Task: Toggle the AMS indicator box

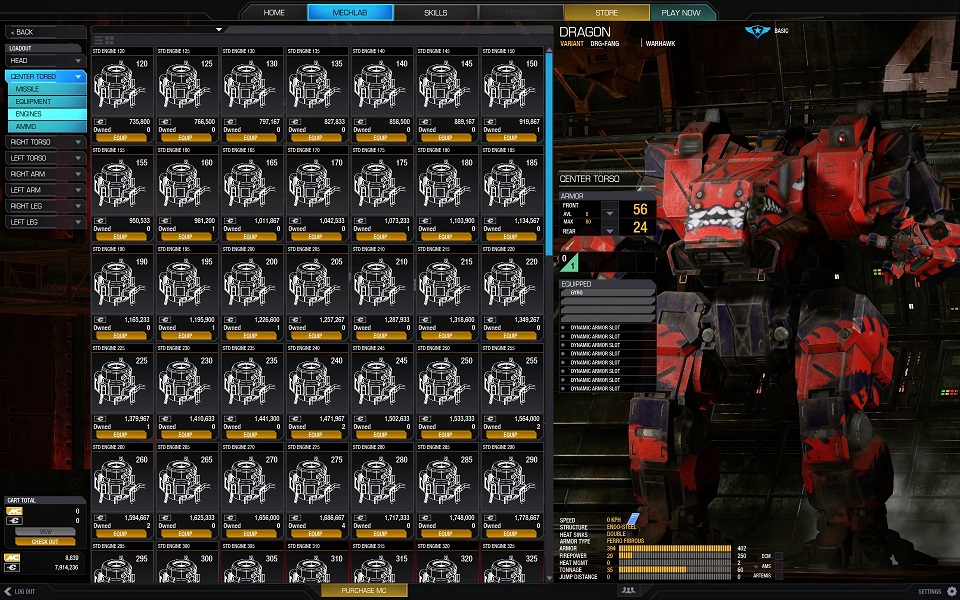Action: (779, 566)
